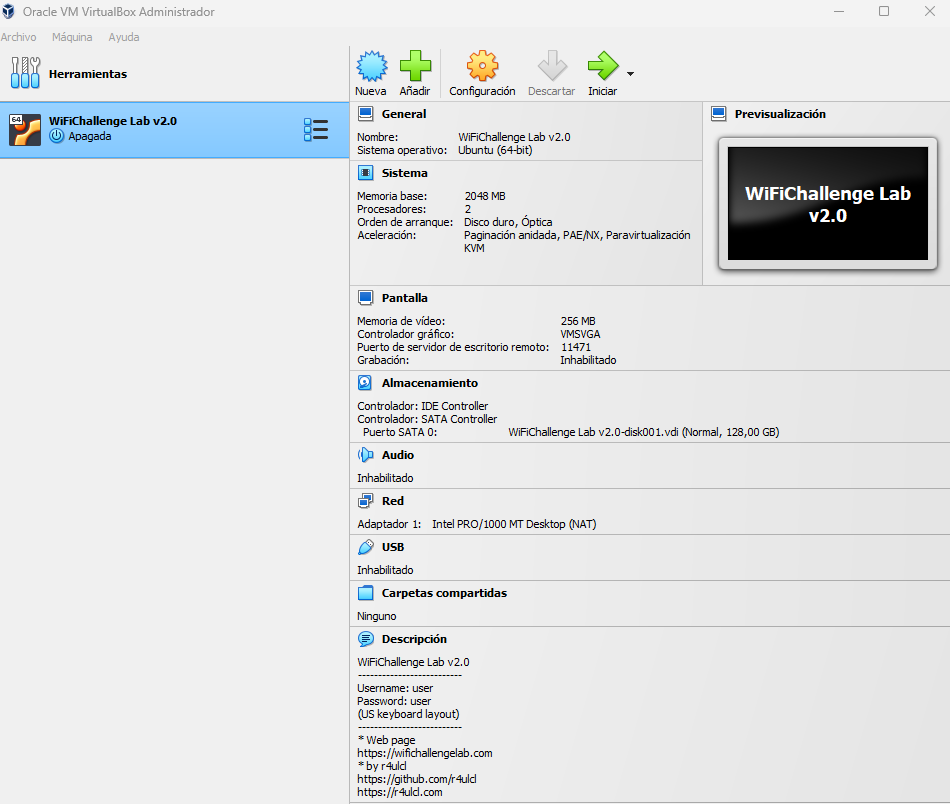Image resolution: width=950 pixels, height=804 pixels.
Task: Open the Descripción header
Action: [x=414, y=639]
